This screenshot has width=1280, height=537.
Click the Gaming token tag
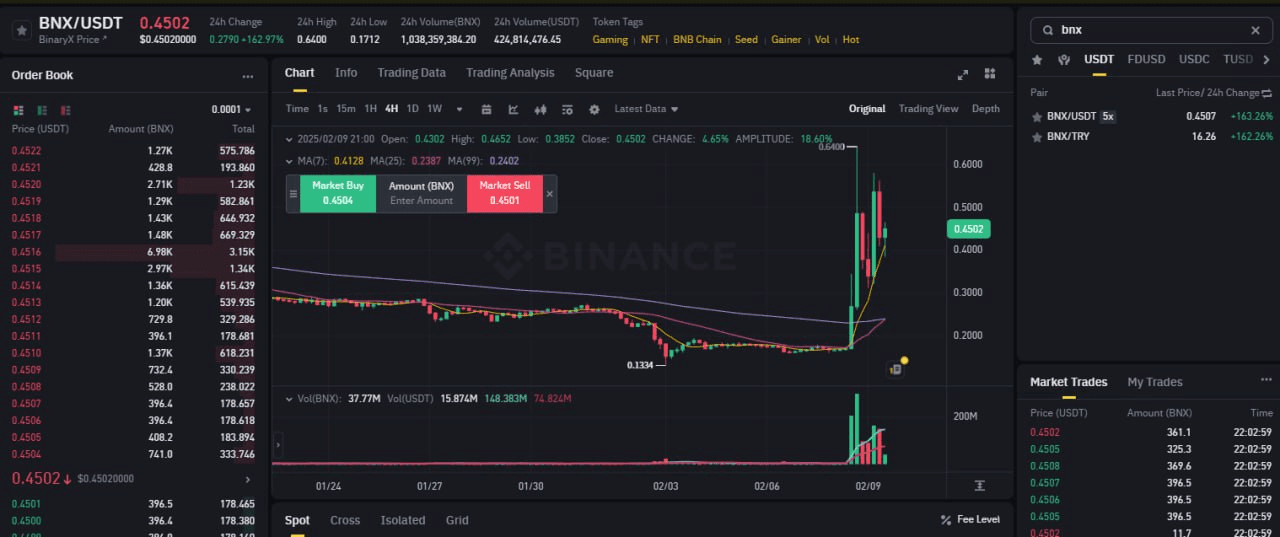(x=610, y=39)
